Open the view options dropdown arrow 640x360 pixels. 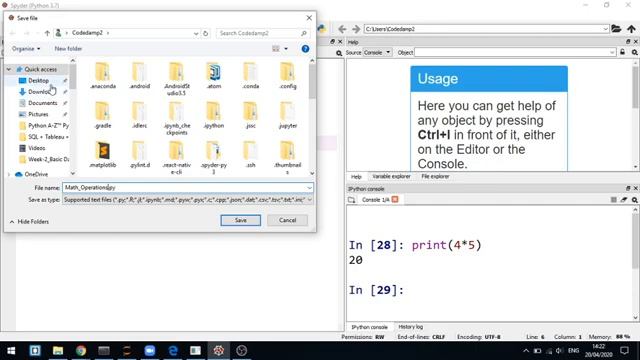[x=286, y=49]
